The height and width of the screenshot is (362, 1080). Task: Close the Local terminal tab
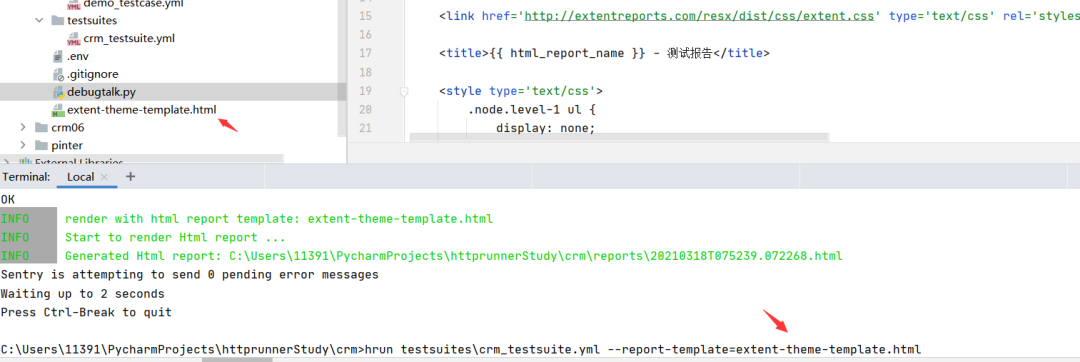(x=105, y=177)
